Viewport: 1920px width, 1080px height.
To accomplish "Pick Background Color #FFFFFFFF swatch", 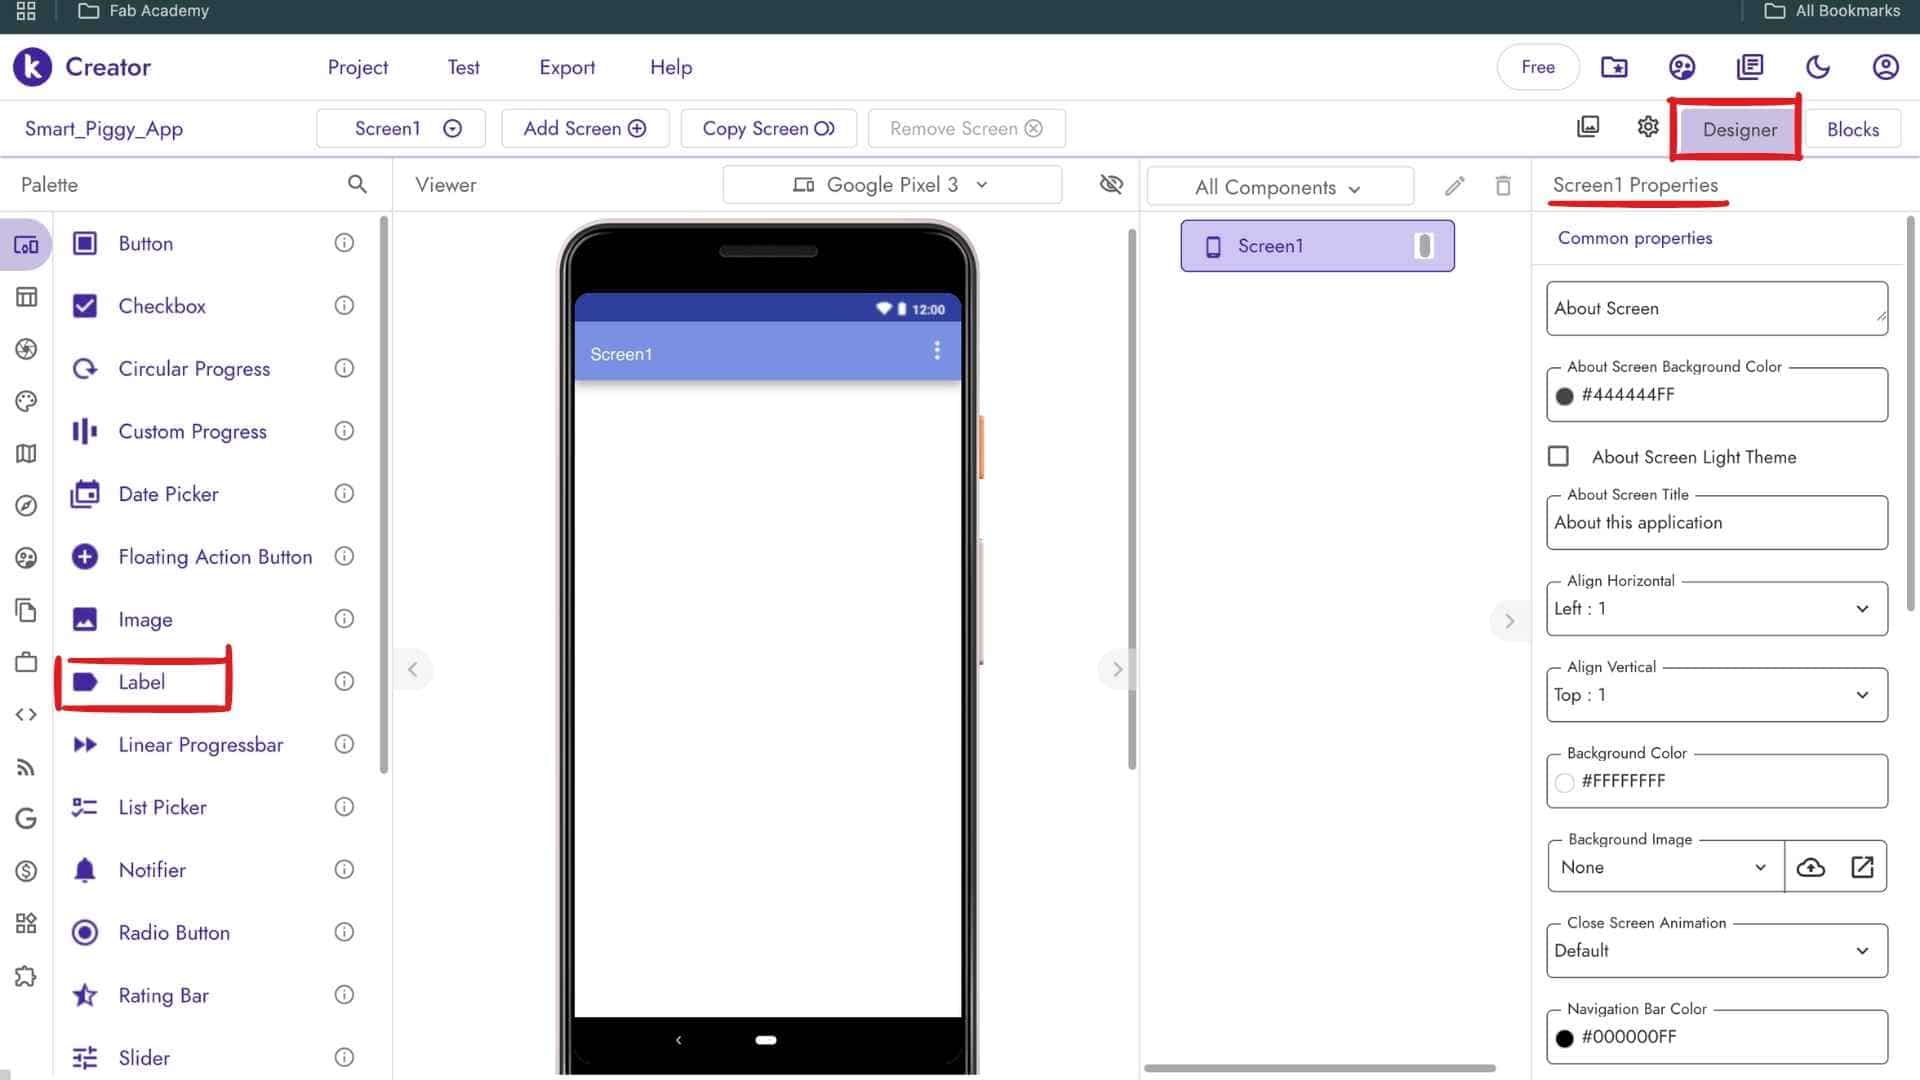I will click(x=1565, y=782).
